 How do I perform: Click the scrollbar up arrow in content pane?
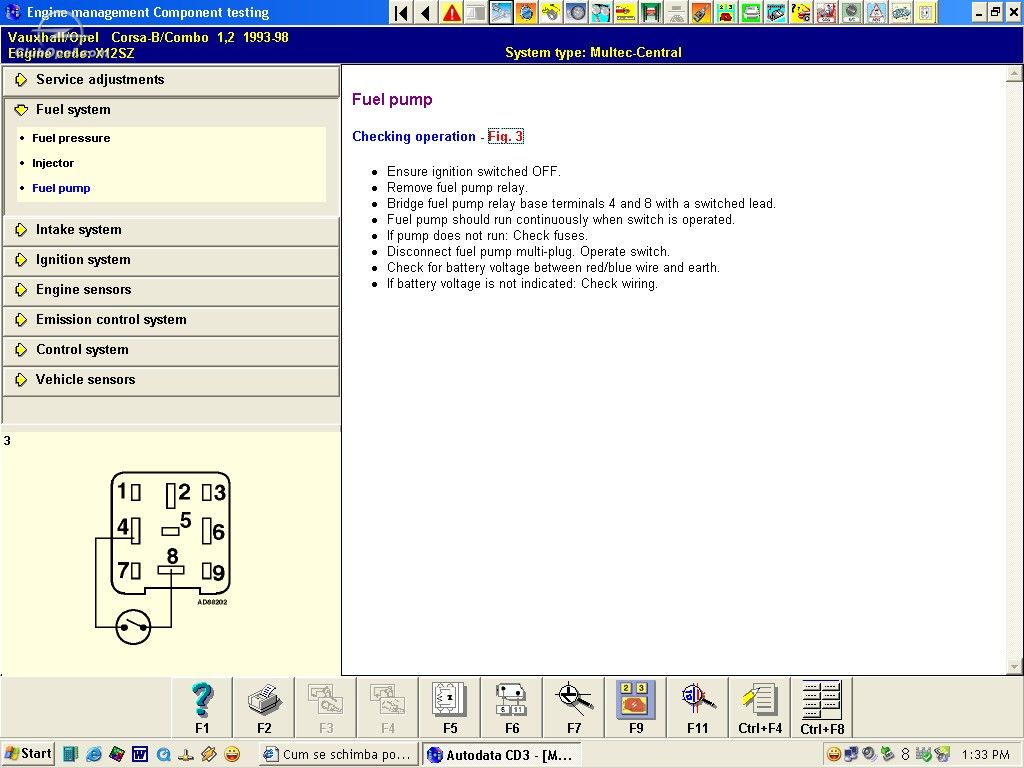(x=1014, y=74)
